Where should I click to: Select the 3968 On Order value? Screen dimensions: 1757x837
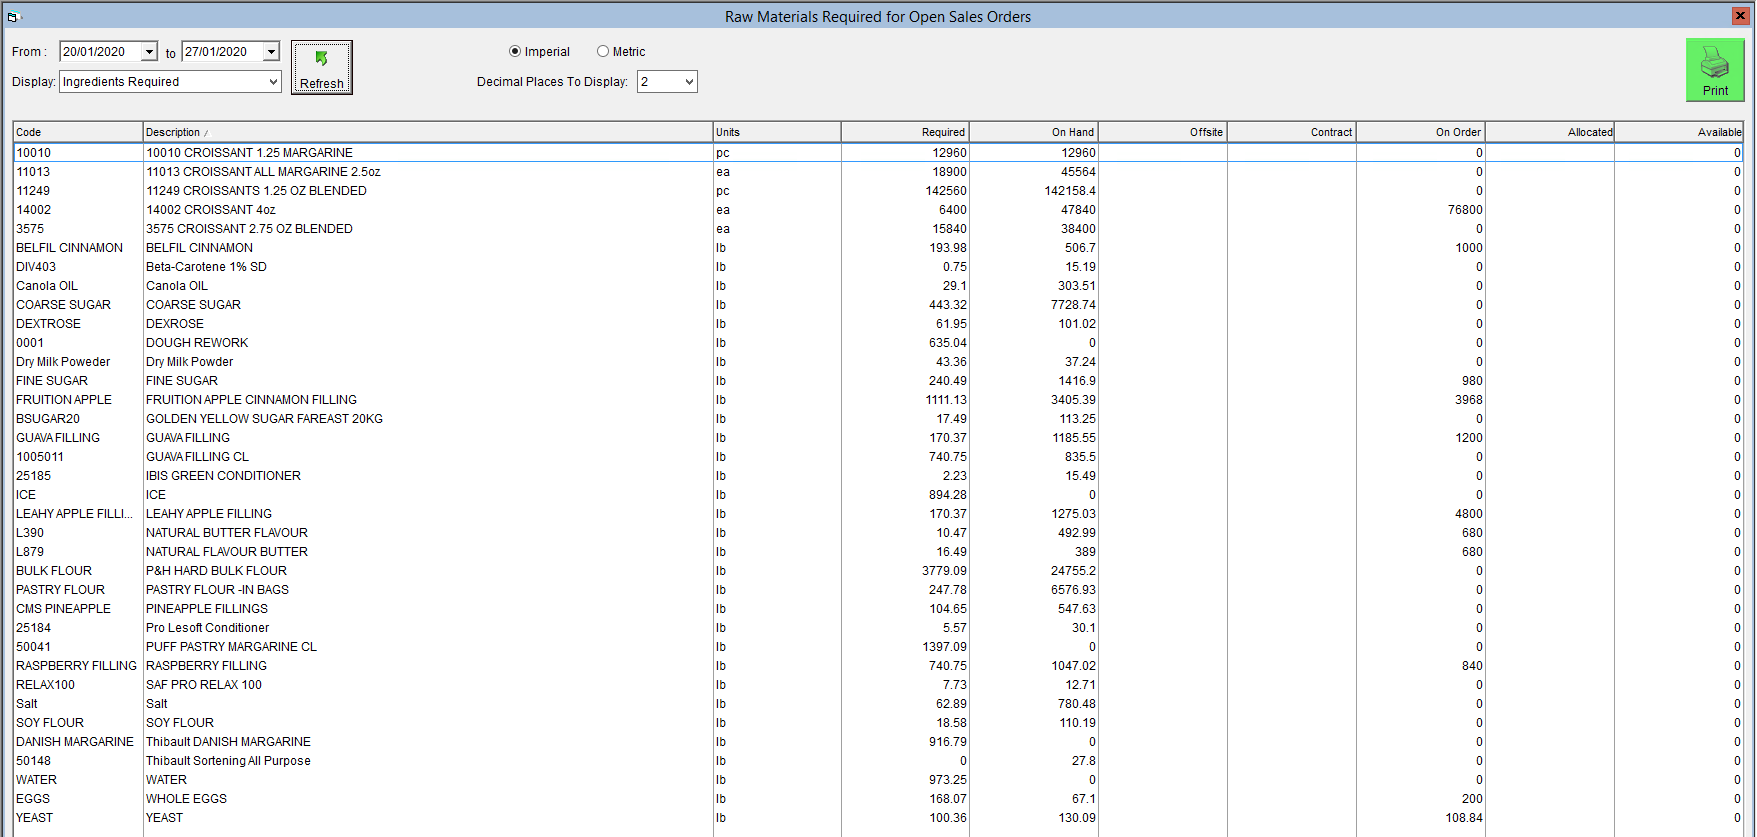click(1469, 400)
